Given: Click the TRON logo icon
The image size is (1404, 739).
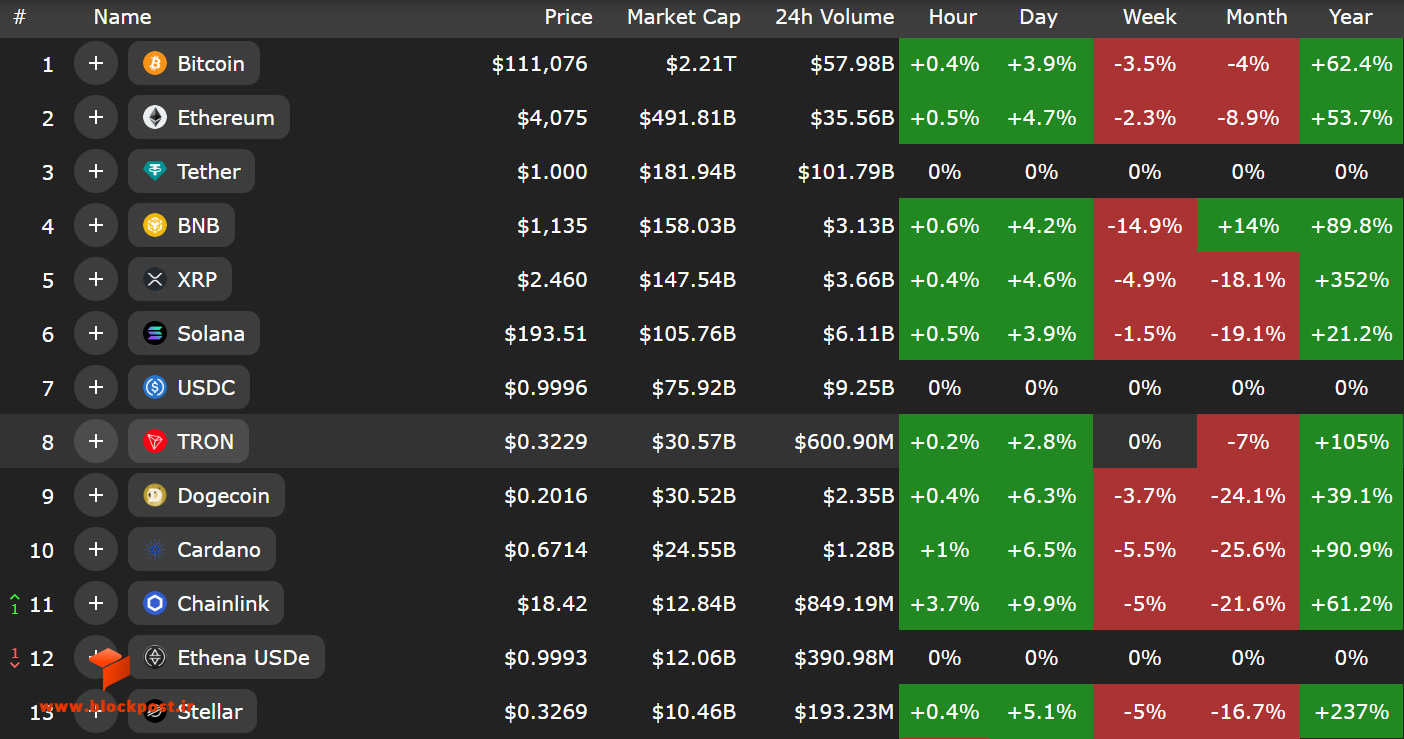Looking at the screenshot, I should pyautogui.click(x=154, y=442).
